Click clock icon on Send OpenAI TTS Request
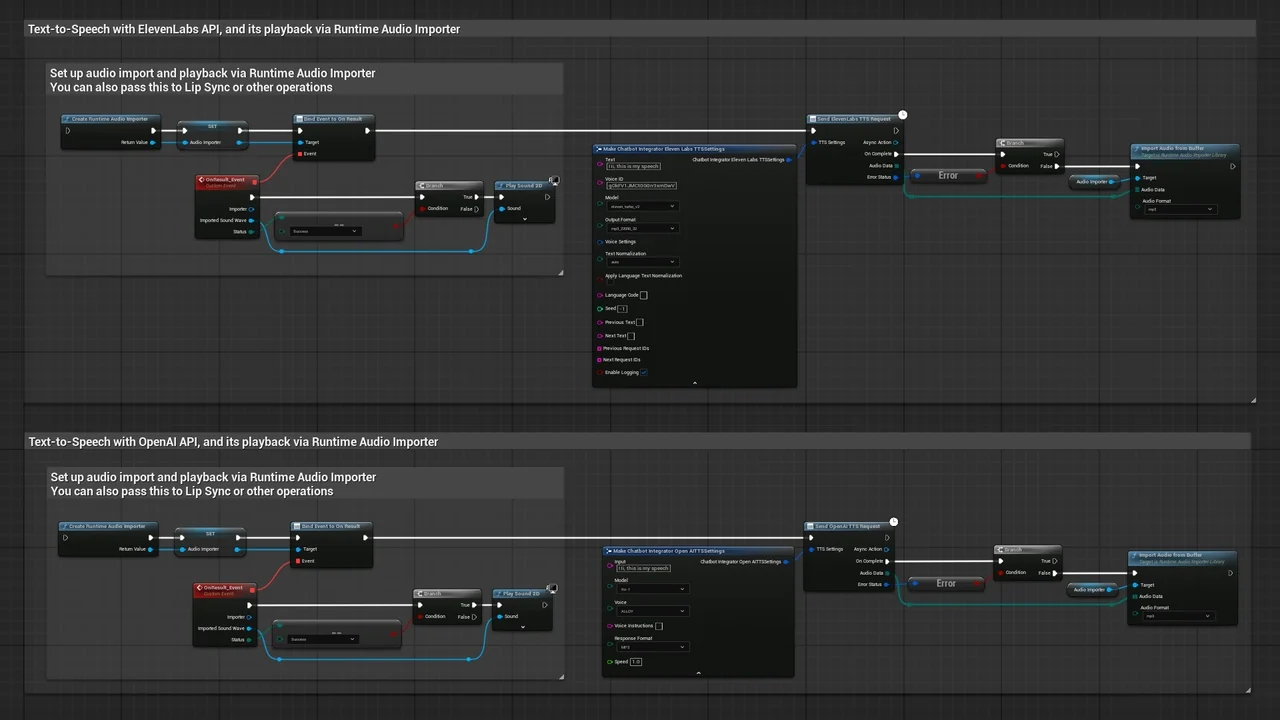The image size is (1280, 720). (x=894, y=522)
